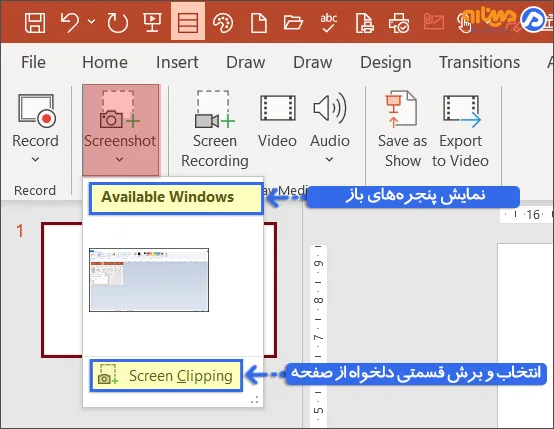The image size is (554, 429).
Task: Click the Audio speaker icon
Action: click(x=330, y=108)
